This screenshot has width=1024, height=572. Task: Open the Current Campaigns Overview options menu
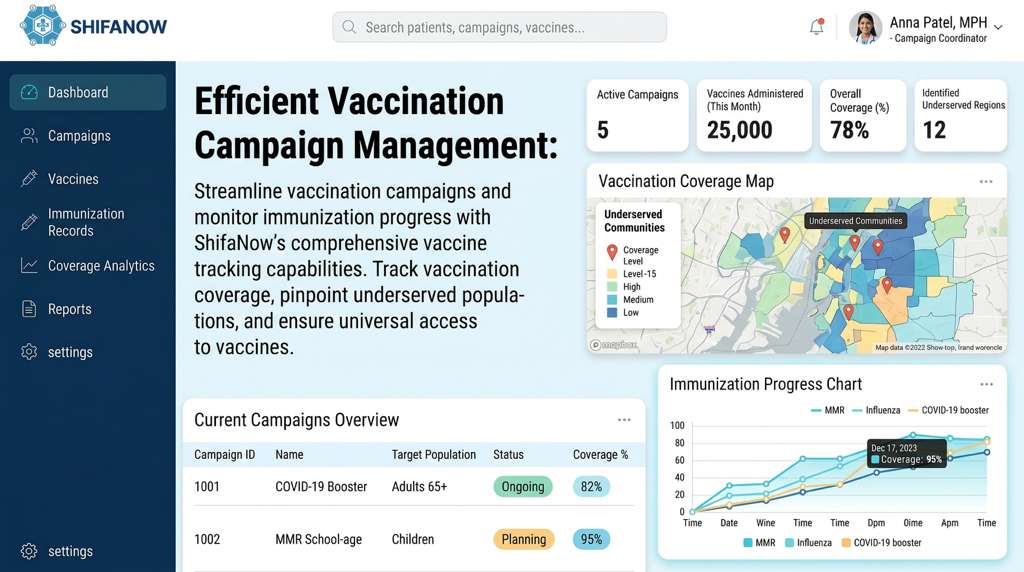624,420
